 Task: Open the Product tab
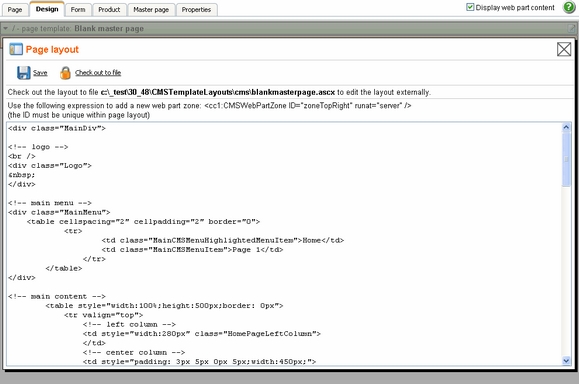coord(109,10)
